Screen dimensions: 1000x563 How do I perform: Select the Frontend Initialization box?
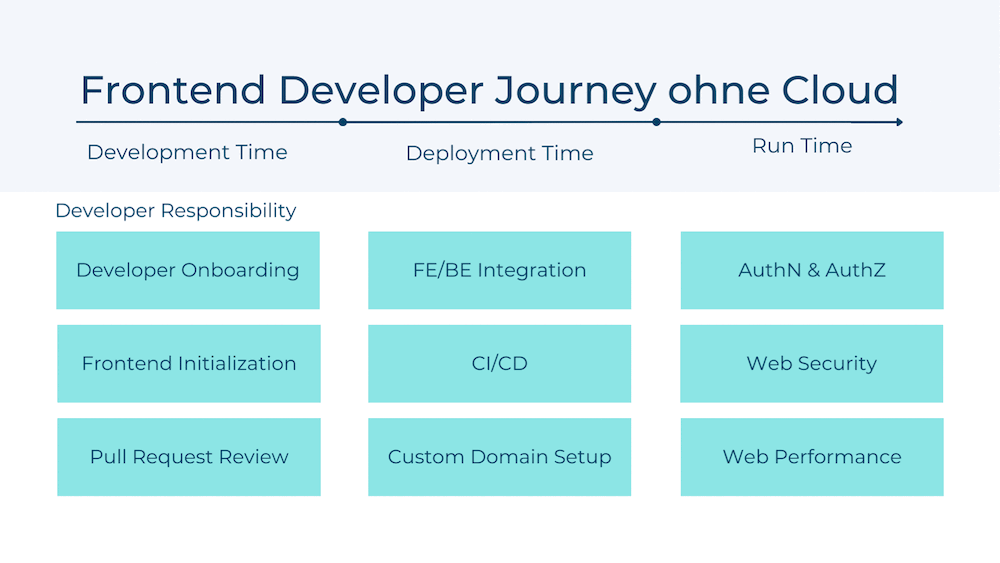[189, 363]
